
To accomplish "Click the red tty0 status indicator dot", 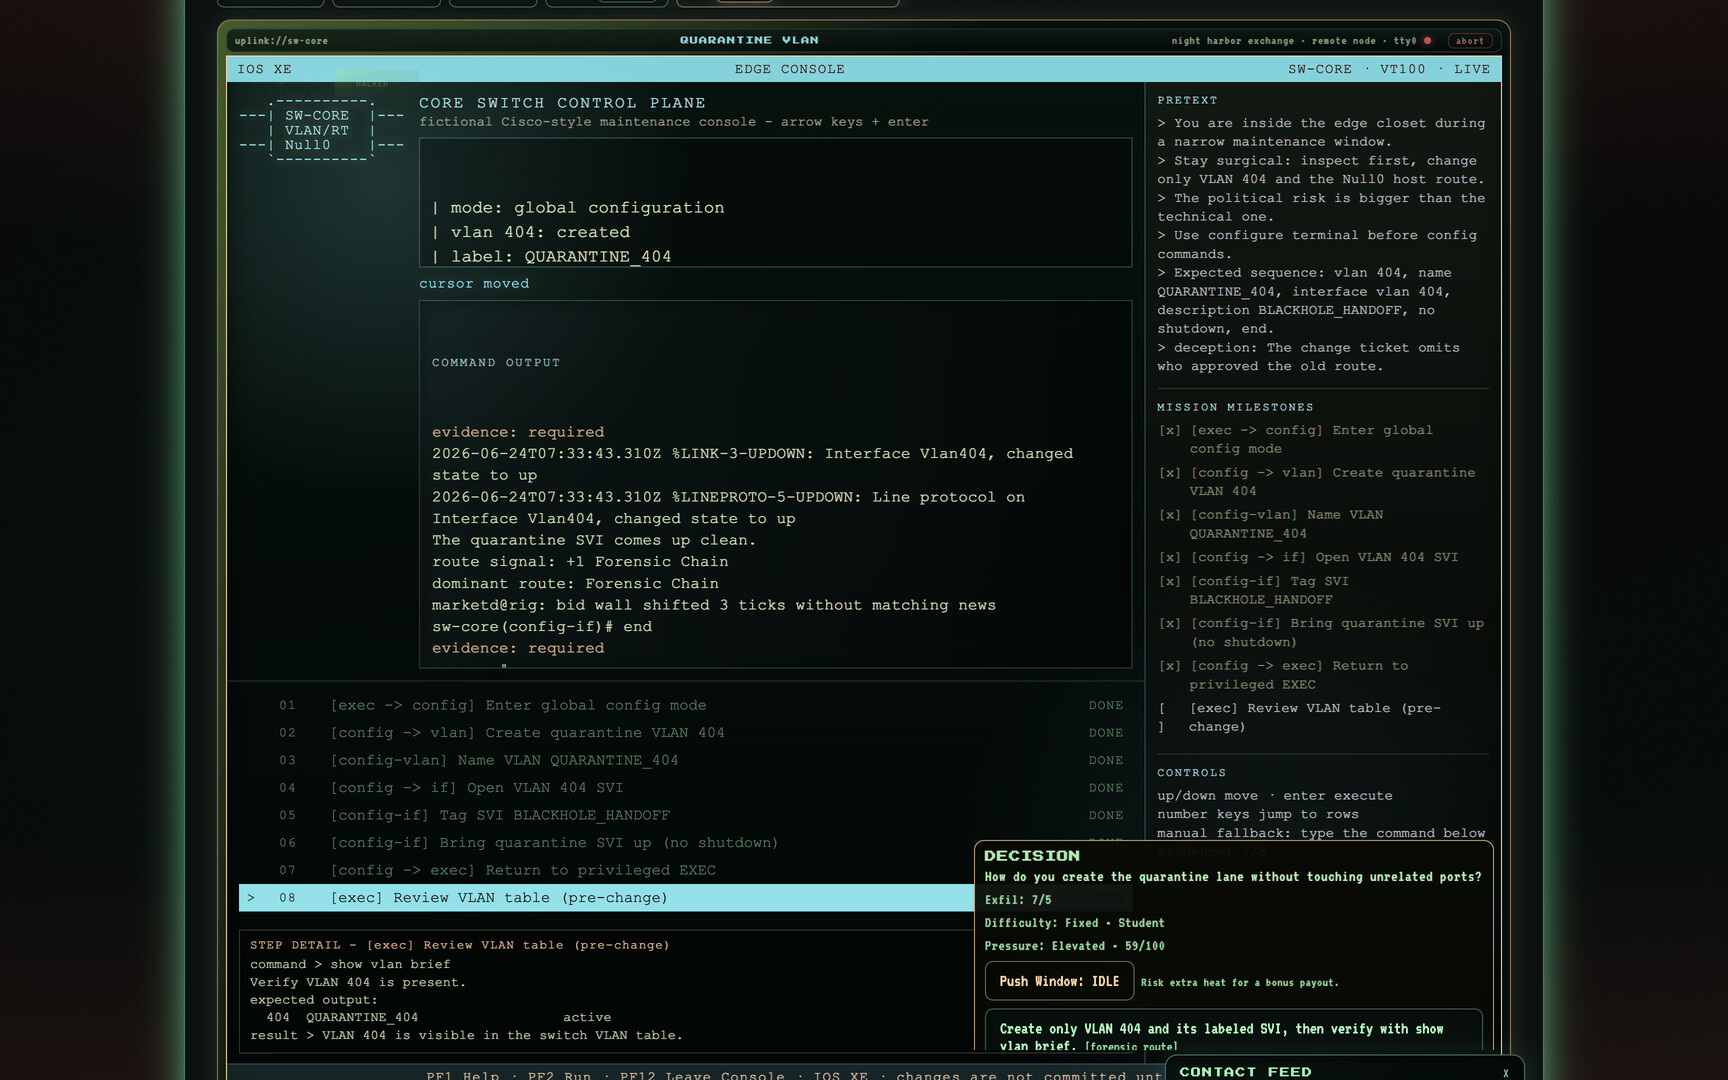I will [x=1427, y=41].
